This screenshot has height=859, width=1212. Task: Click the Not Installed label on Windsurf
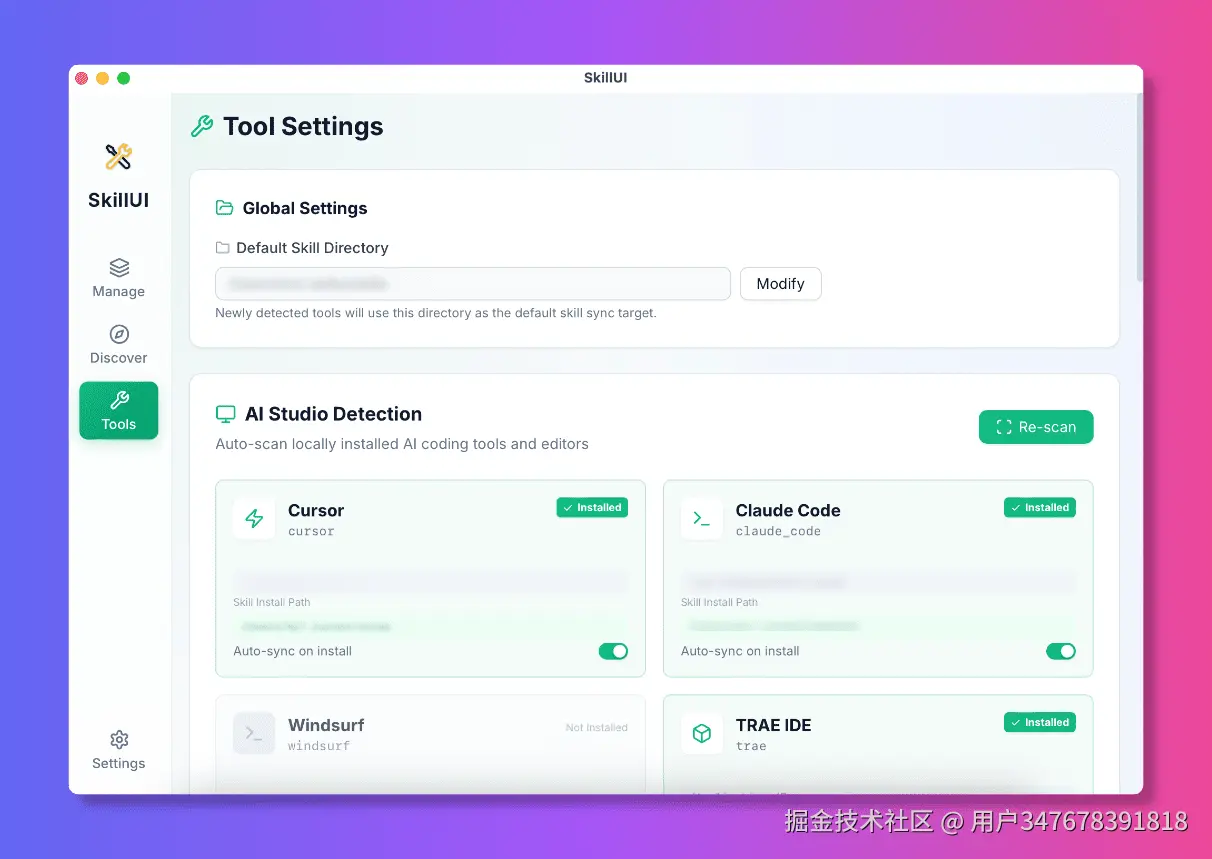coord(597,728)
